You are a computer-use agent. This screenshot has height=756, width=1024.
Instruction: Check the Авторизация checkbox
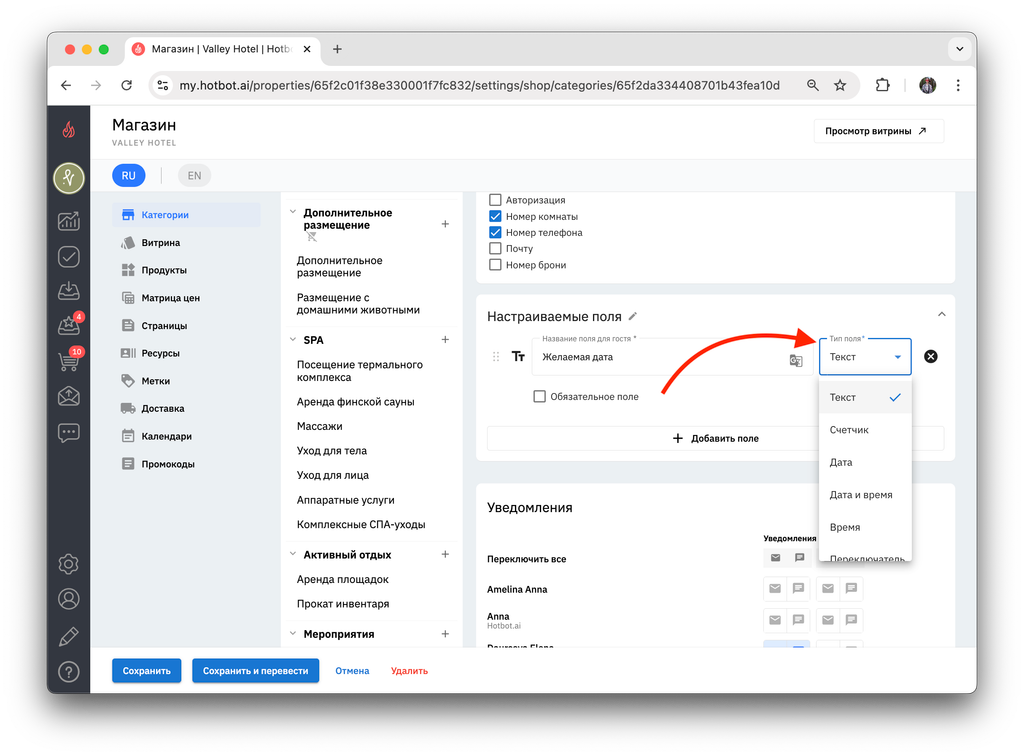click(x=495, y=200)
